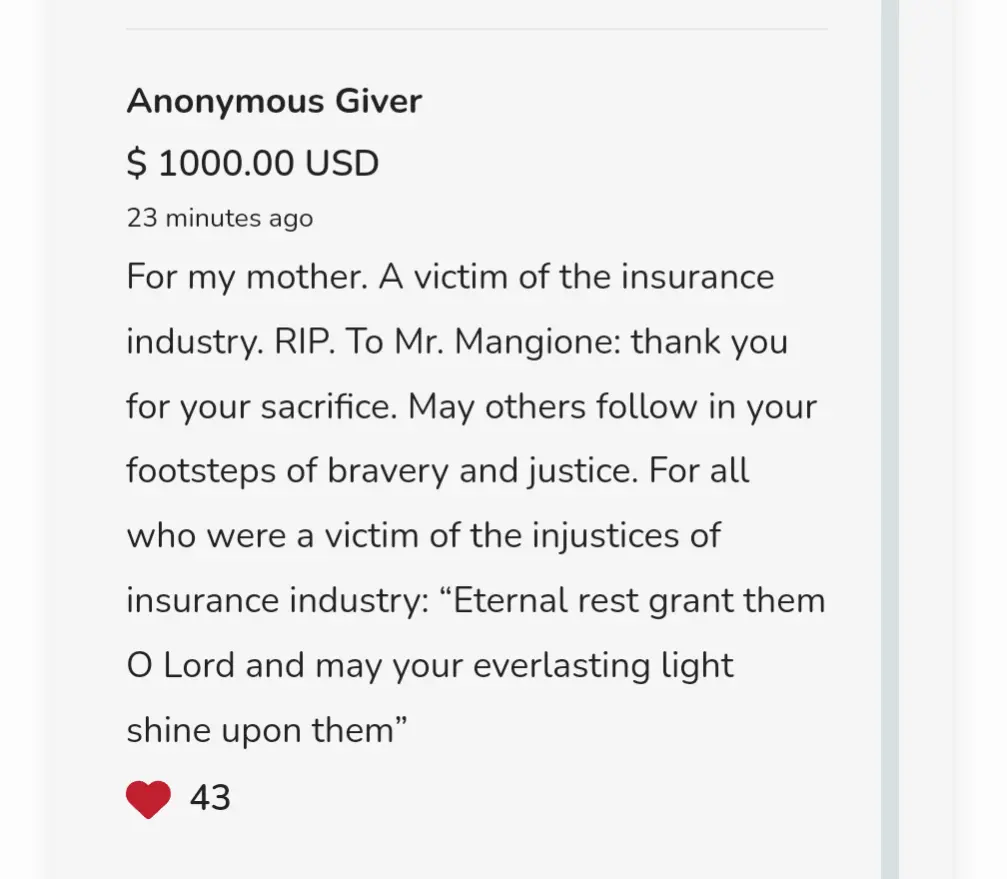
Task: Click the like count showing 43
Action: point(210,798)
